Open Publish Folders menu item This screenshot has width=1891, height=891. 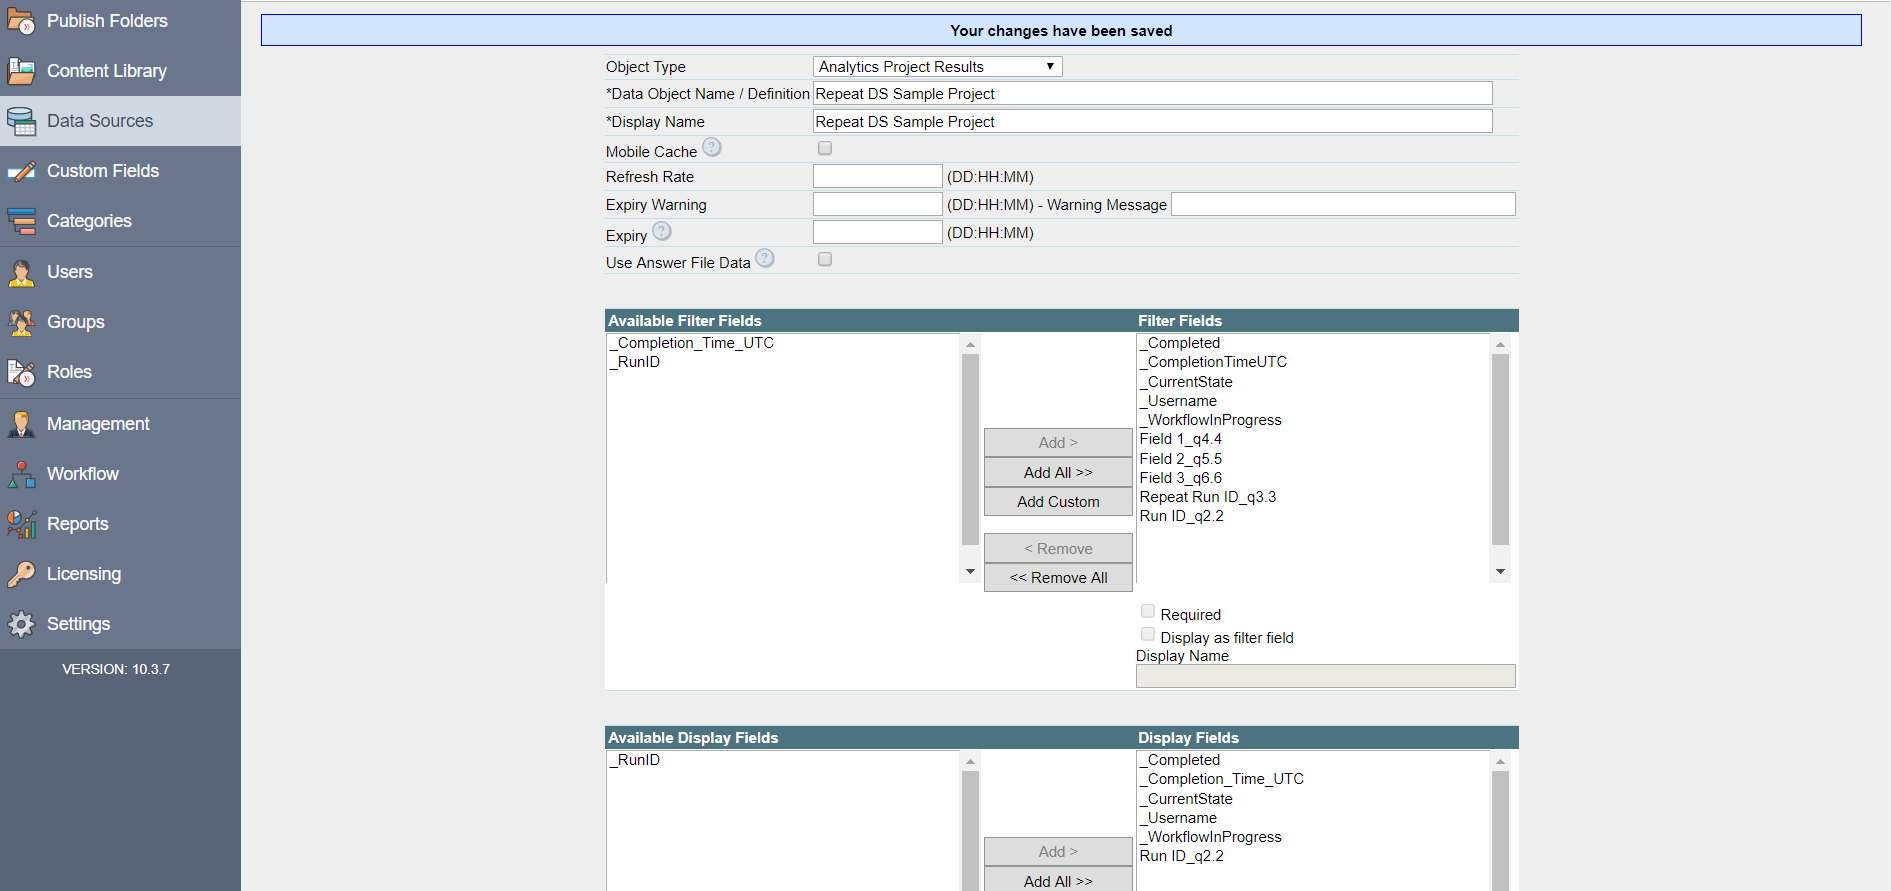pos(120,20)
